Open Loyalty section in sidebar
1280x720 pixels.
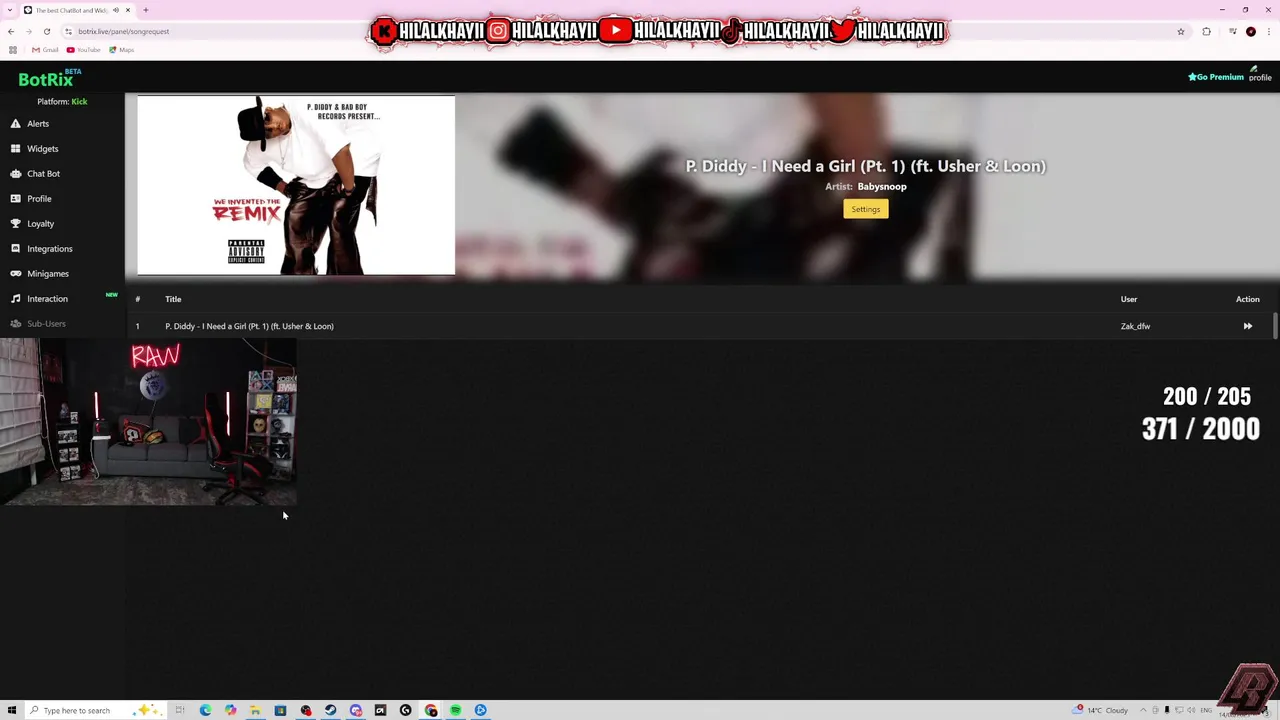click(x=32, y=224)
